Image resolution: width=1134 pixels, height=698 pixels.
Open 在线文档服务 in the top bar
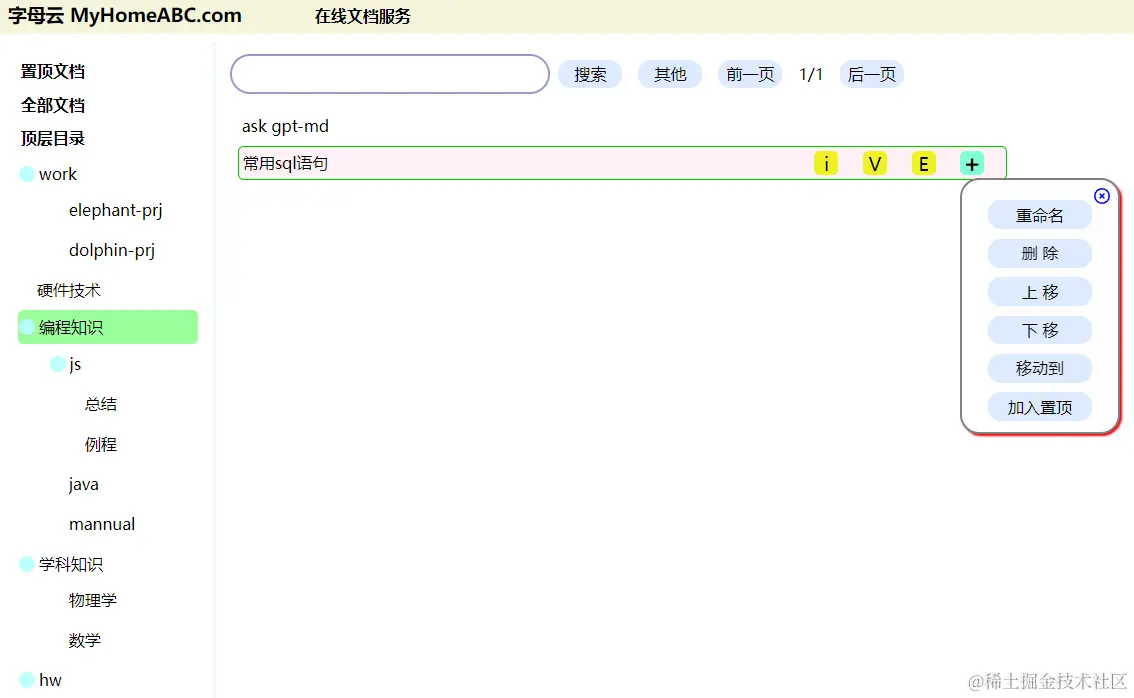[x=362, y=16]
